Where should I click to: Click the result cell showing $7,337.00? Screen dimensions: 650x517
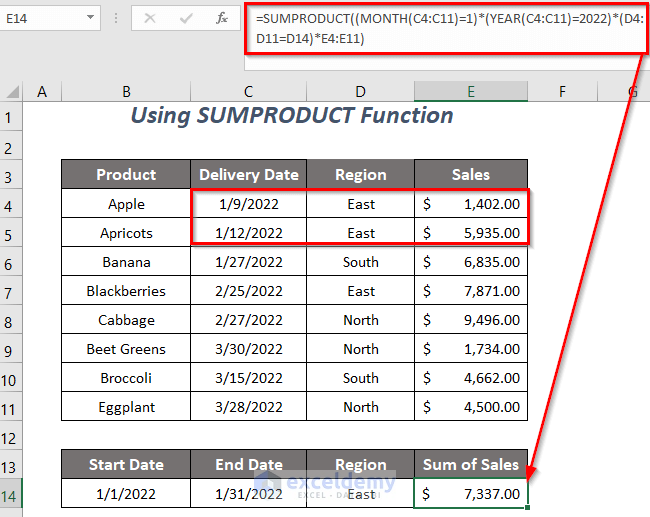coord(470,494)
